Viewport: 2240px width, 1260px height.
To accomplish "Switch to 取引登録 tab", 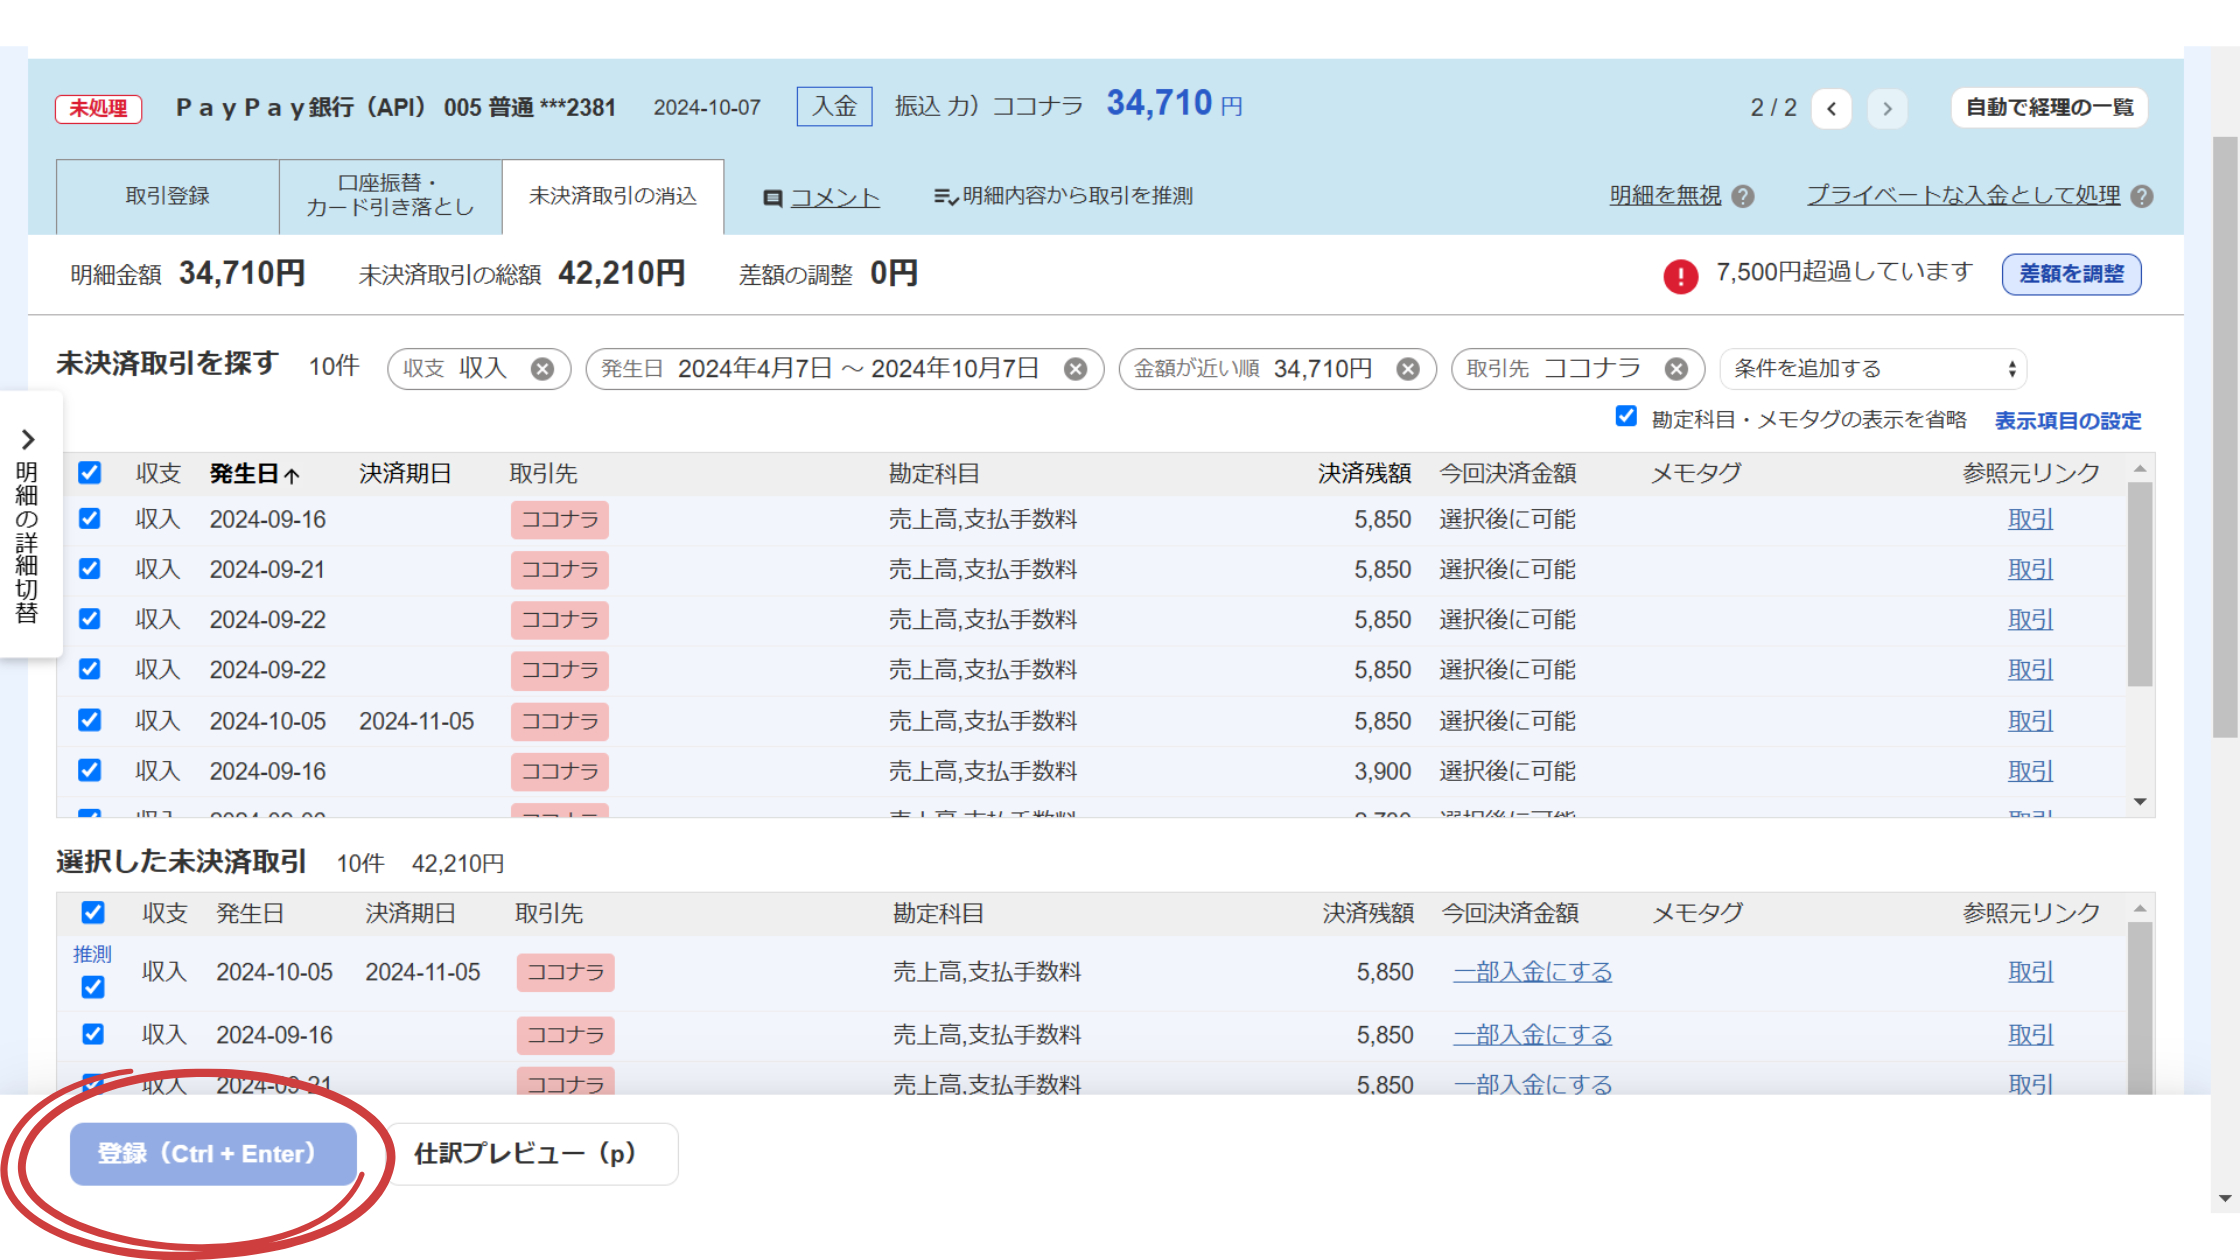I will [167, 196].
